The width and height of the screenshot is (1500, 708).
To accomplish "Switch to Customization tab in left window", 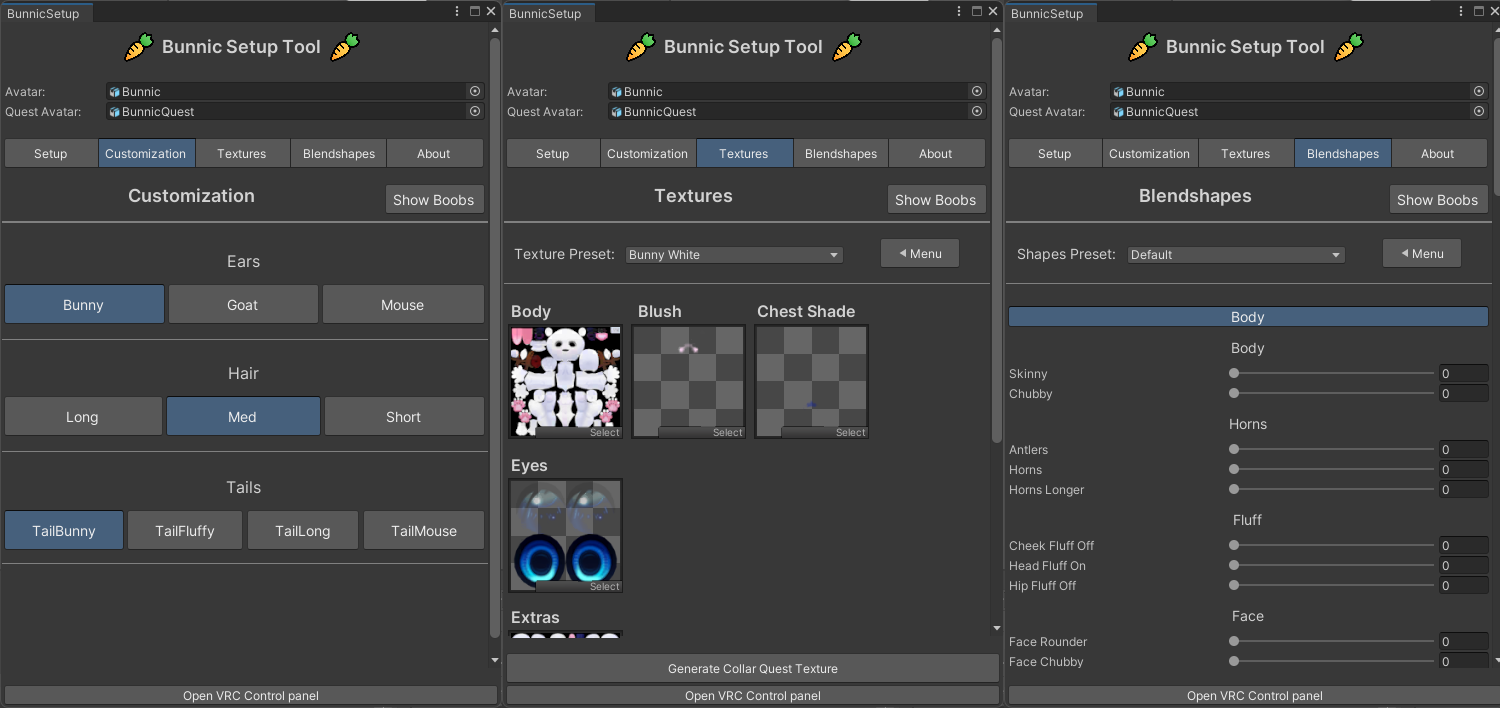I will (146, 153).
